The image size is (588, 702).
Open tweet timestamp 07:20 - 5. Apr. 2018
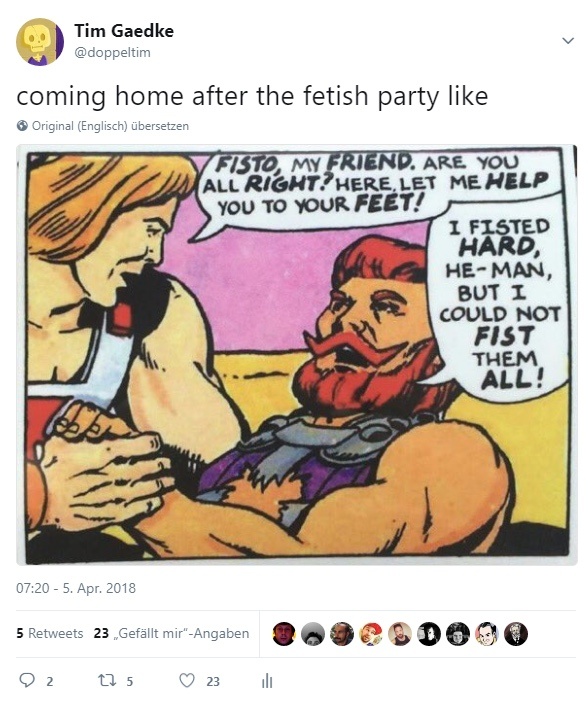coord(76,588)
